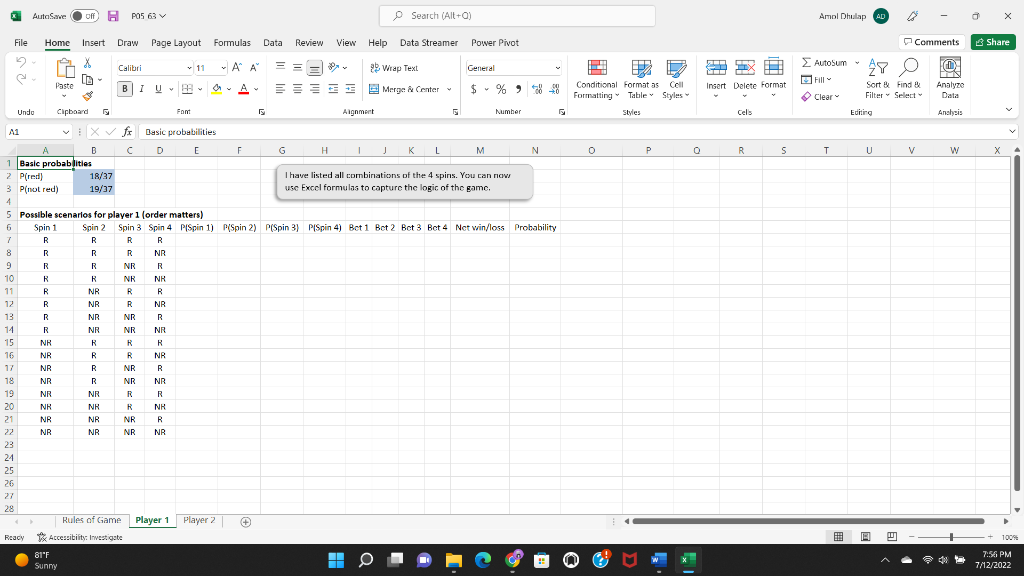The image size is (1024, 576).
Task: Open Fill dropdown in Editing group
Action: click(816, 80)
